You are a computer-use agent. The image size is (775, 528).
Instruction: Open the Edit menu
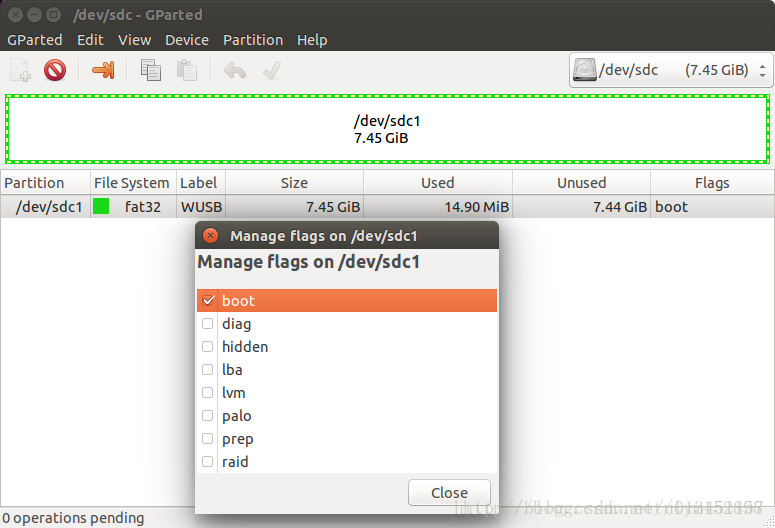pos(90,40)
